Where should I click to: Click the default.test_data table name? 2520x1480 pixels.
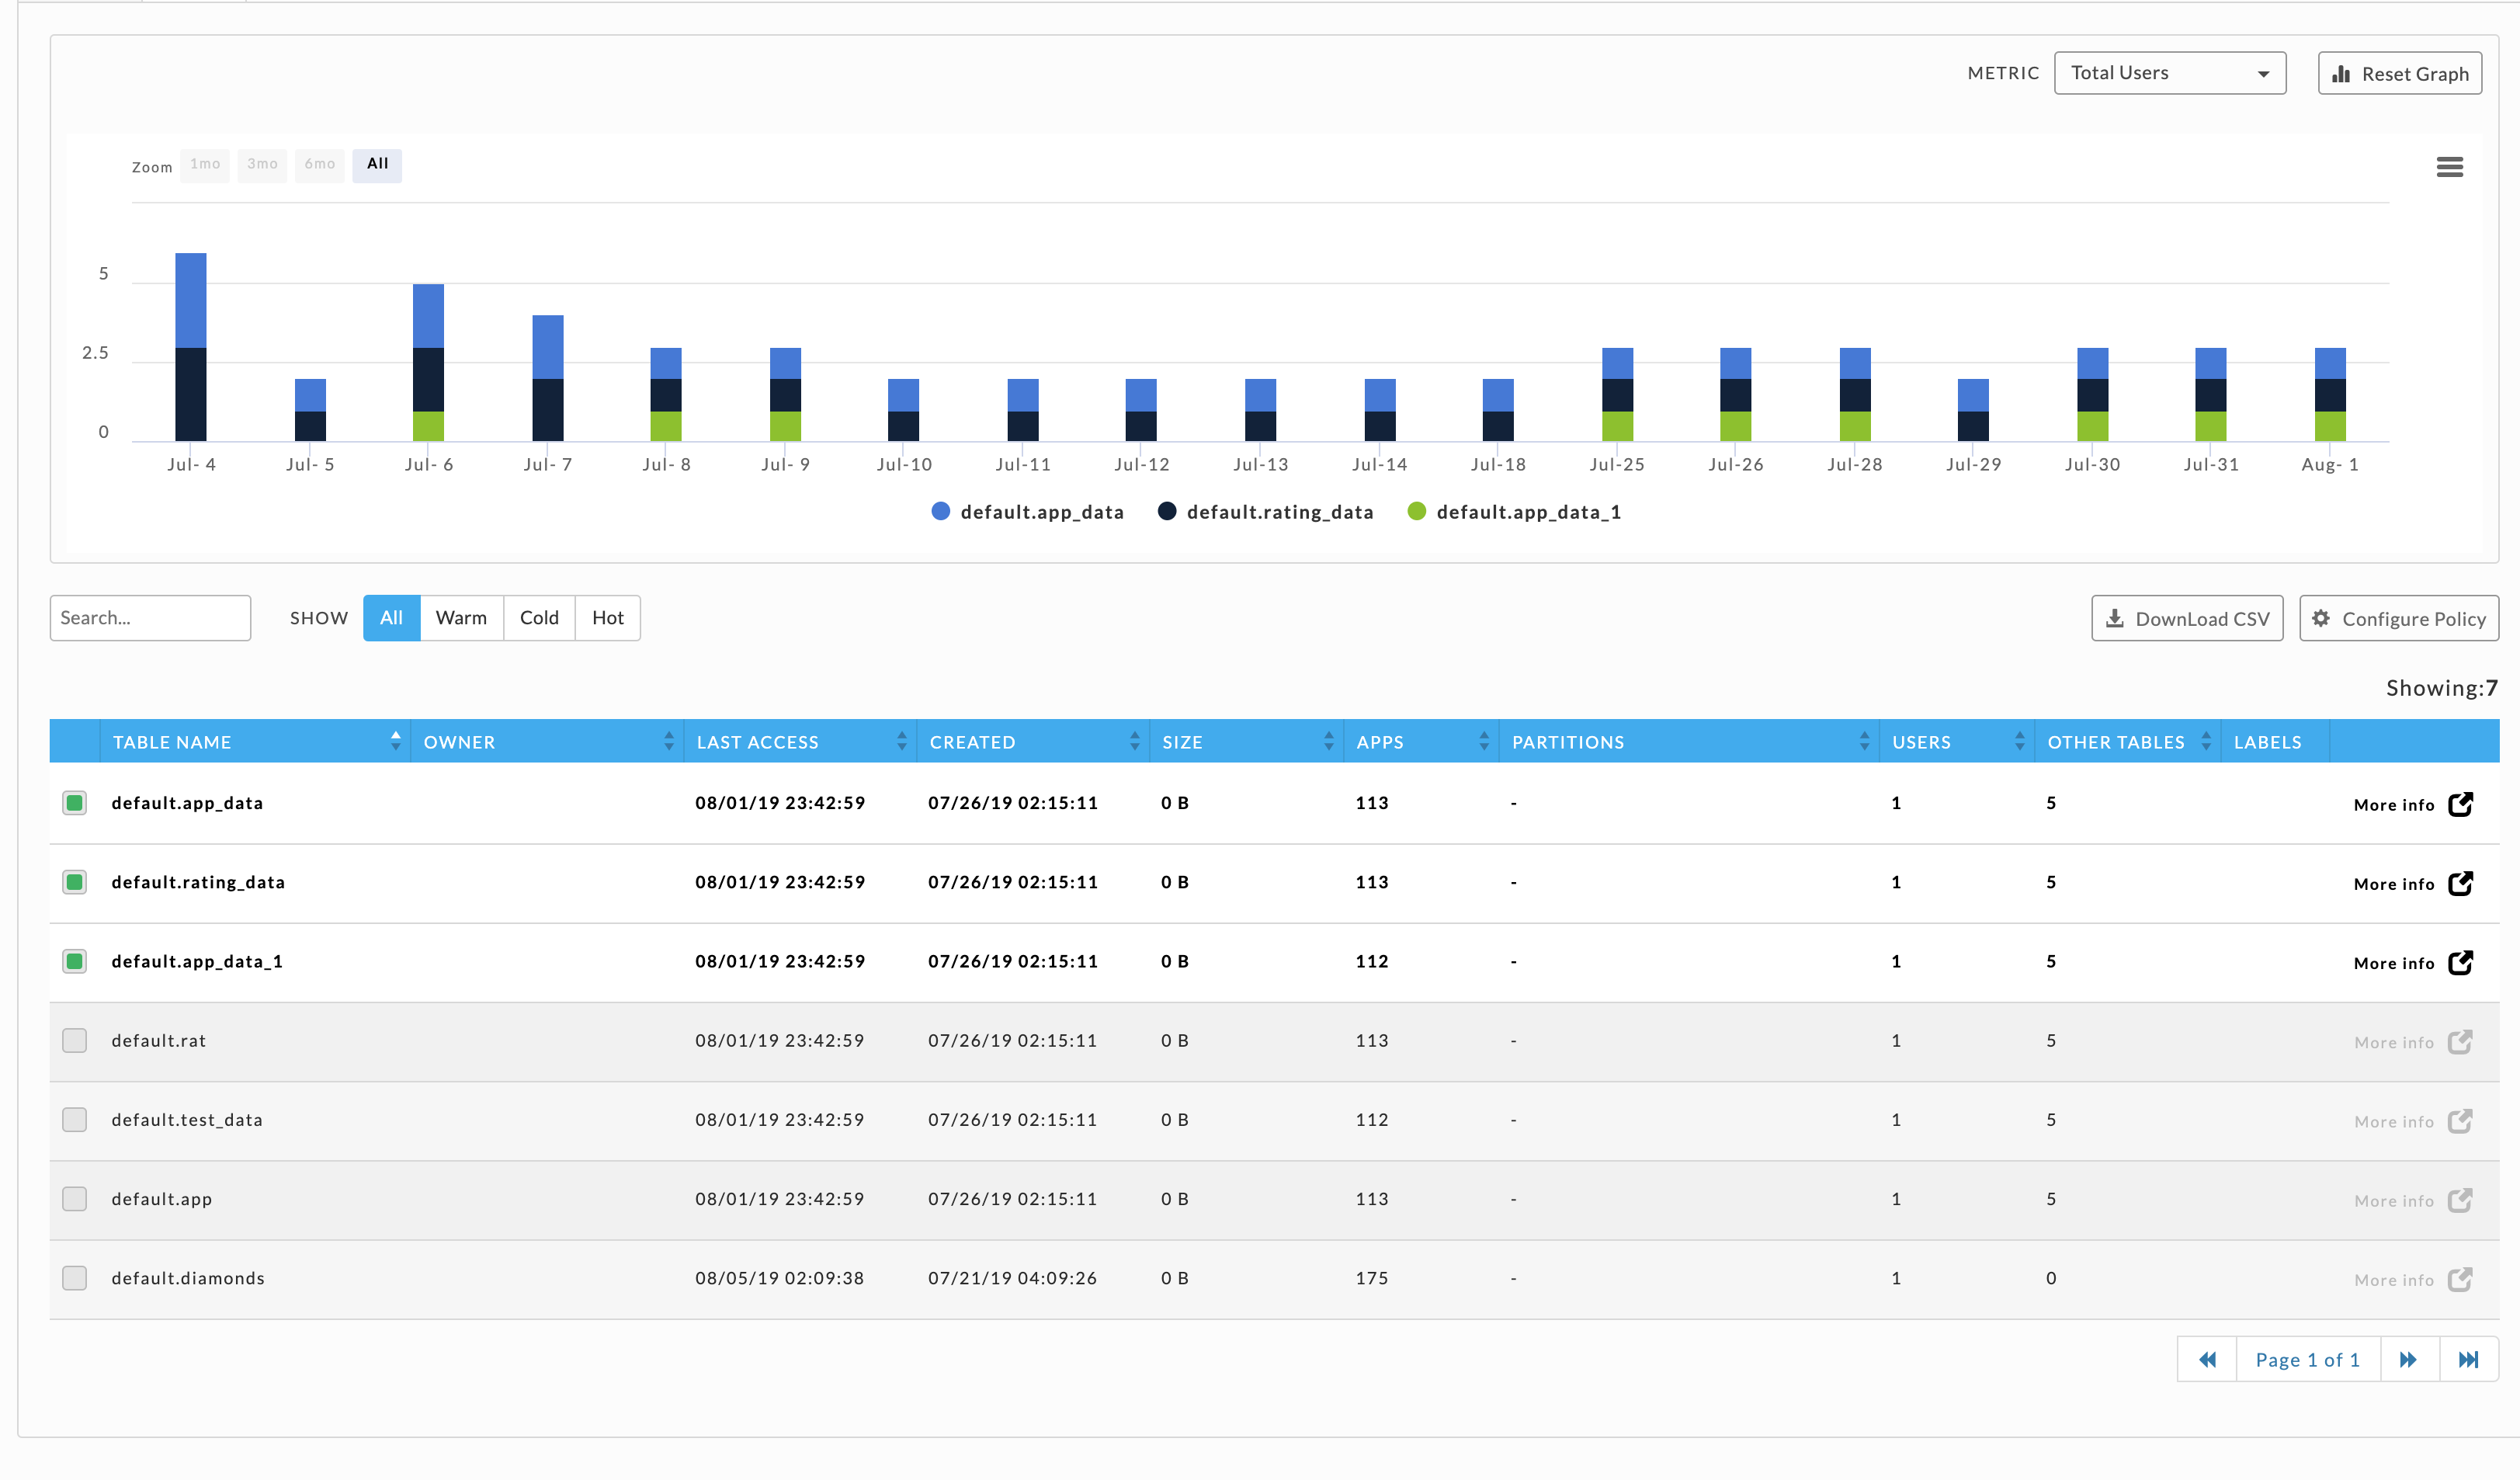(187, 1120)
